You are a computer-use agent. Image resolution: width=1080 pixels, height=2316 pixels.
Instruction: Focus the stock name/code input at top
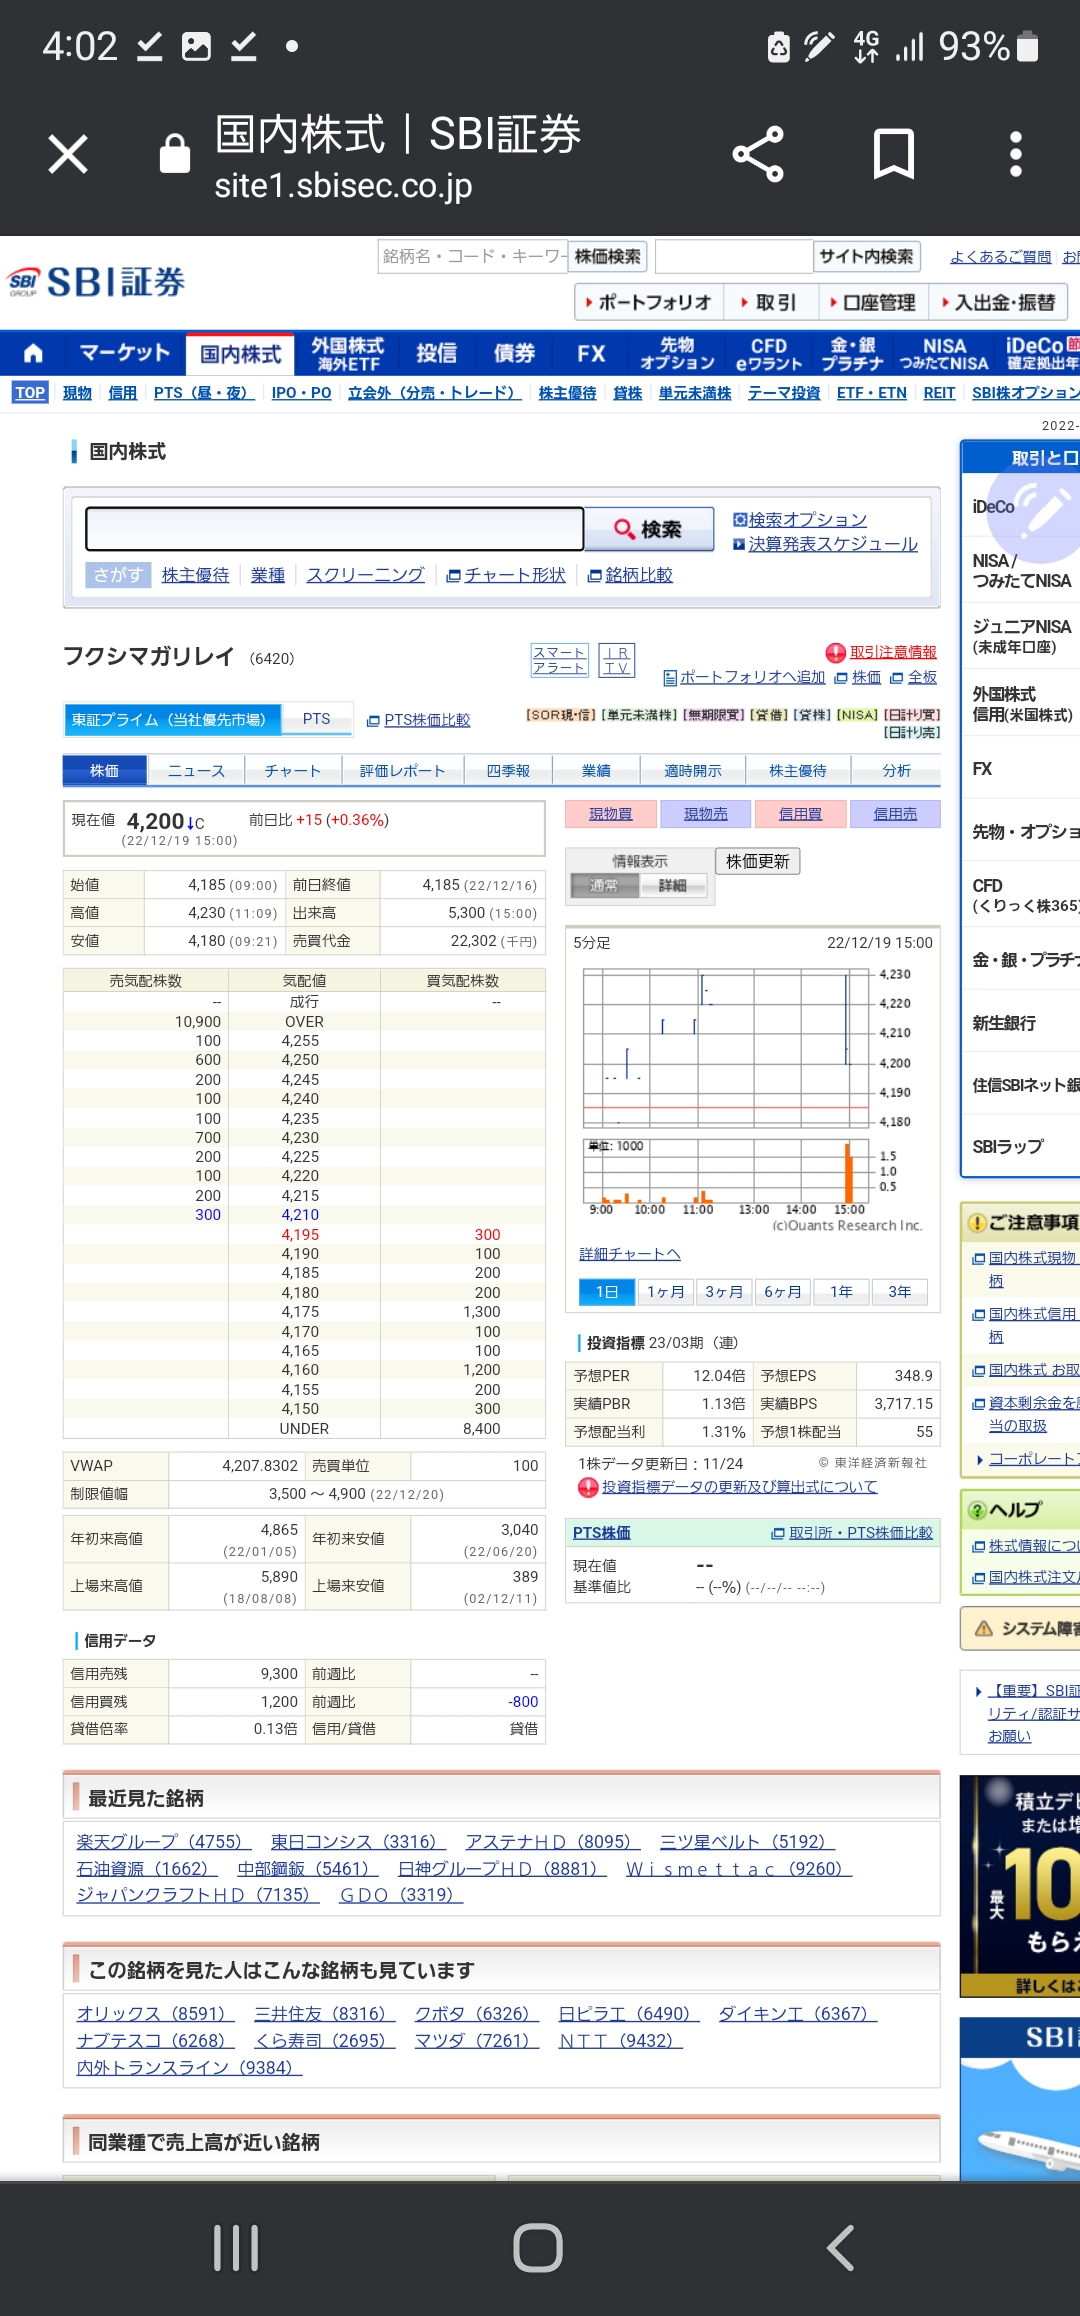point(472,257)
